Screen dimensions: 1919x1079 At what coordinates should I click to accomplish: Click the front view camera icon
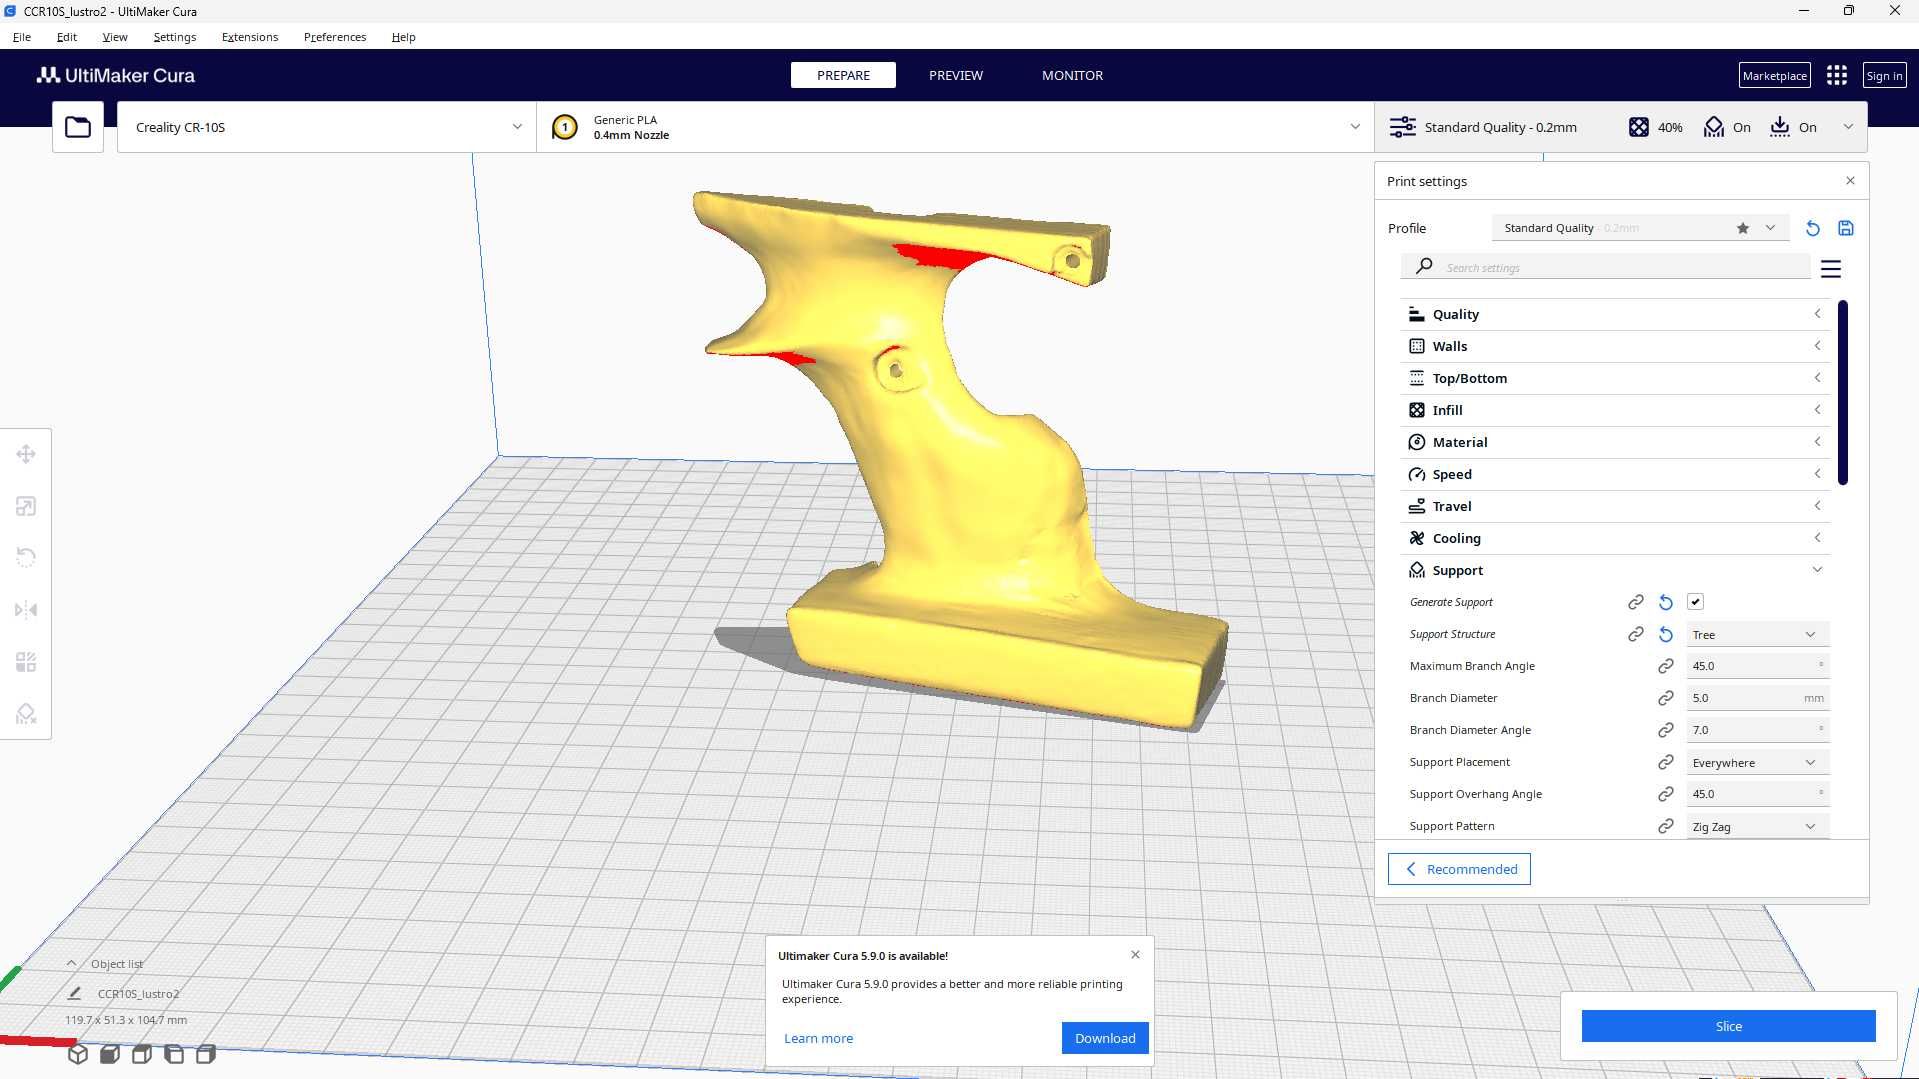click(110, 1054)
